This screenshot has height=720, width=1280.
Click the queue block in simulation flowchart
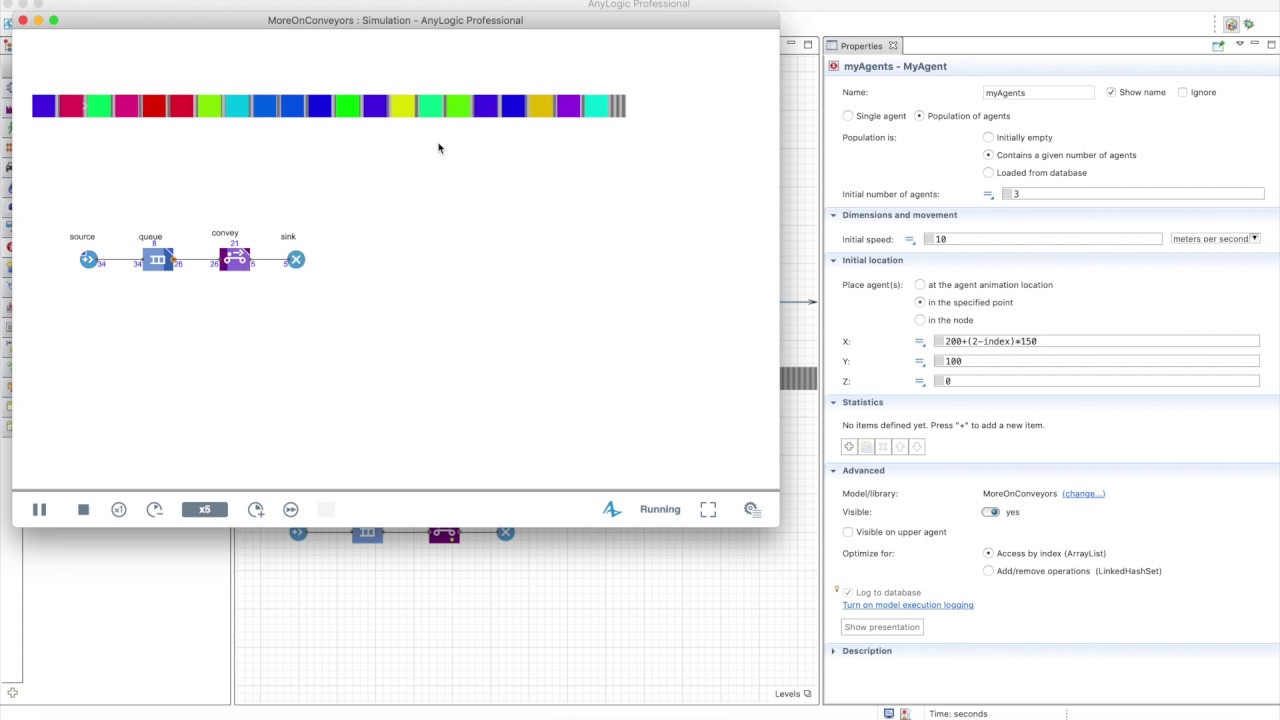(x=157, y=260)
